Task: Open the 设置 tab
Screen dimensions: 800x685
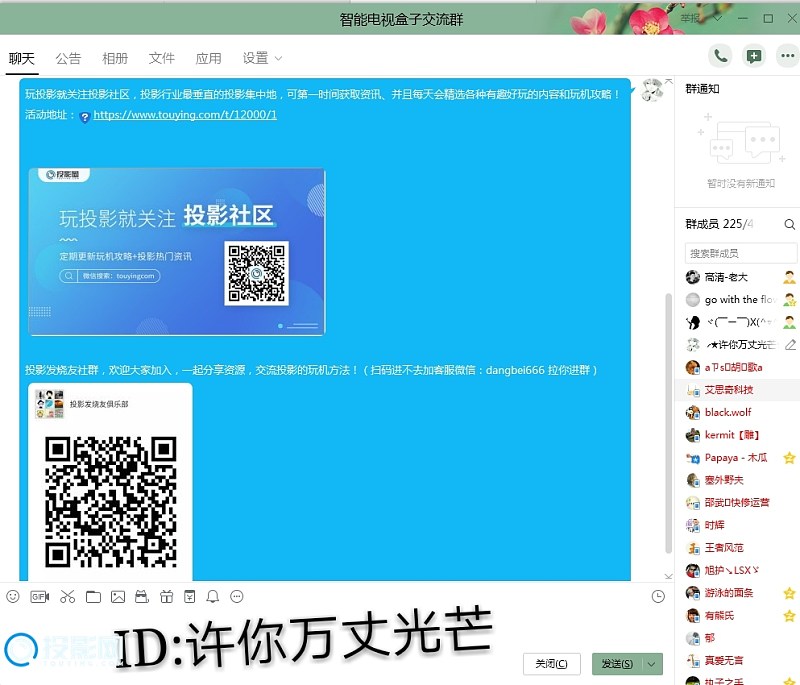Action: 255,58
